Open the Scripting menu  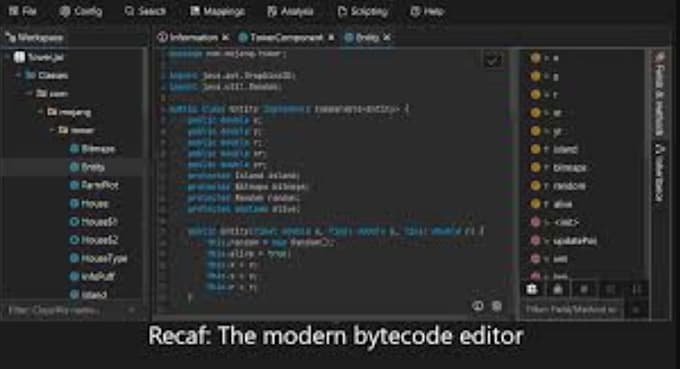pos(363,11)
